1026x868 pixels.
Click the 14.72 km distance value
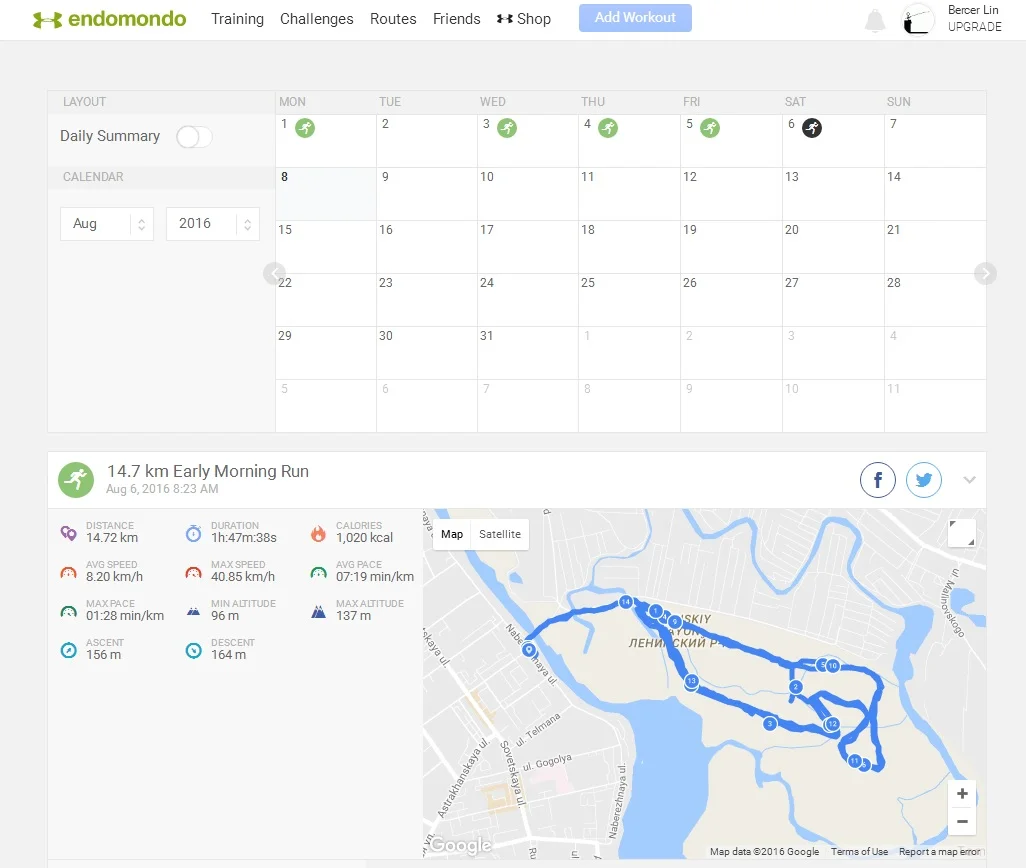pos(112,538)
